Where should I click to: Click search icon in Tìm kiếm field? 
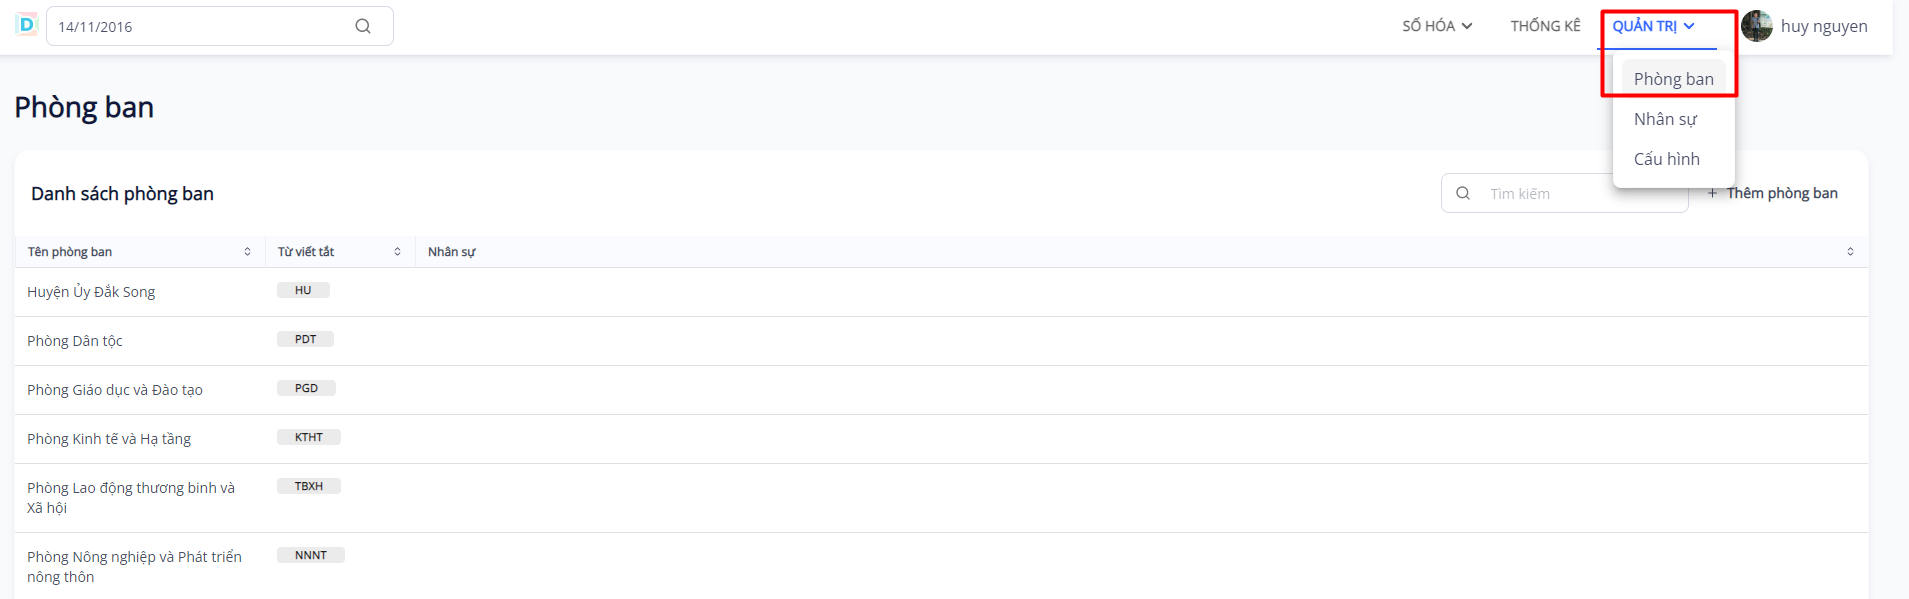point(1463,193)
